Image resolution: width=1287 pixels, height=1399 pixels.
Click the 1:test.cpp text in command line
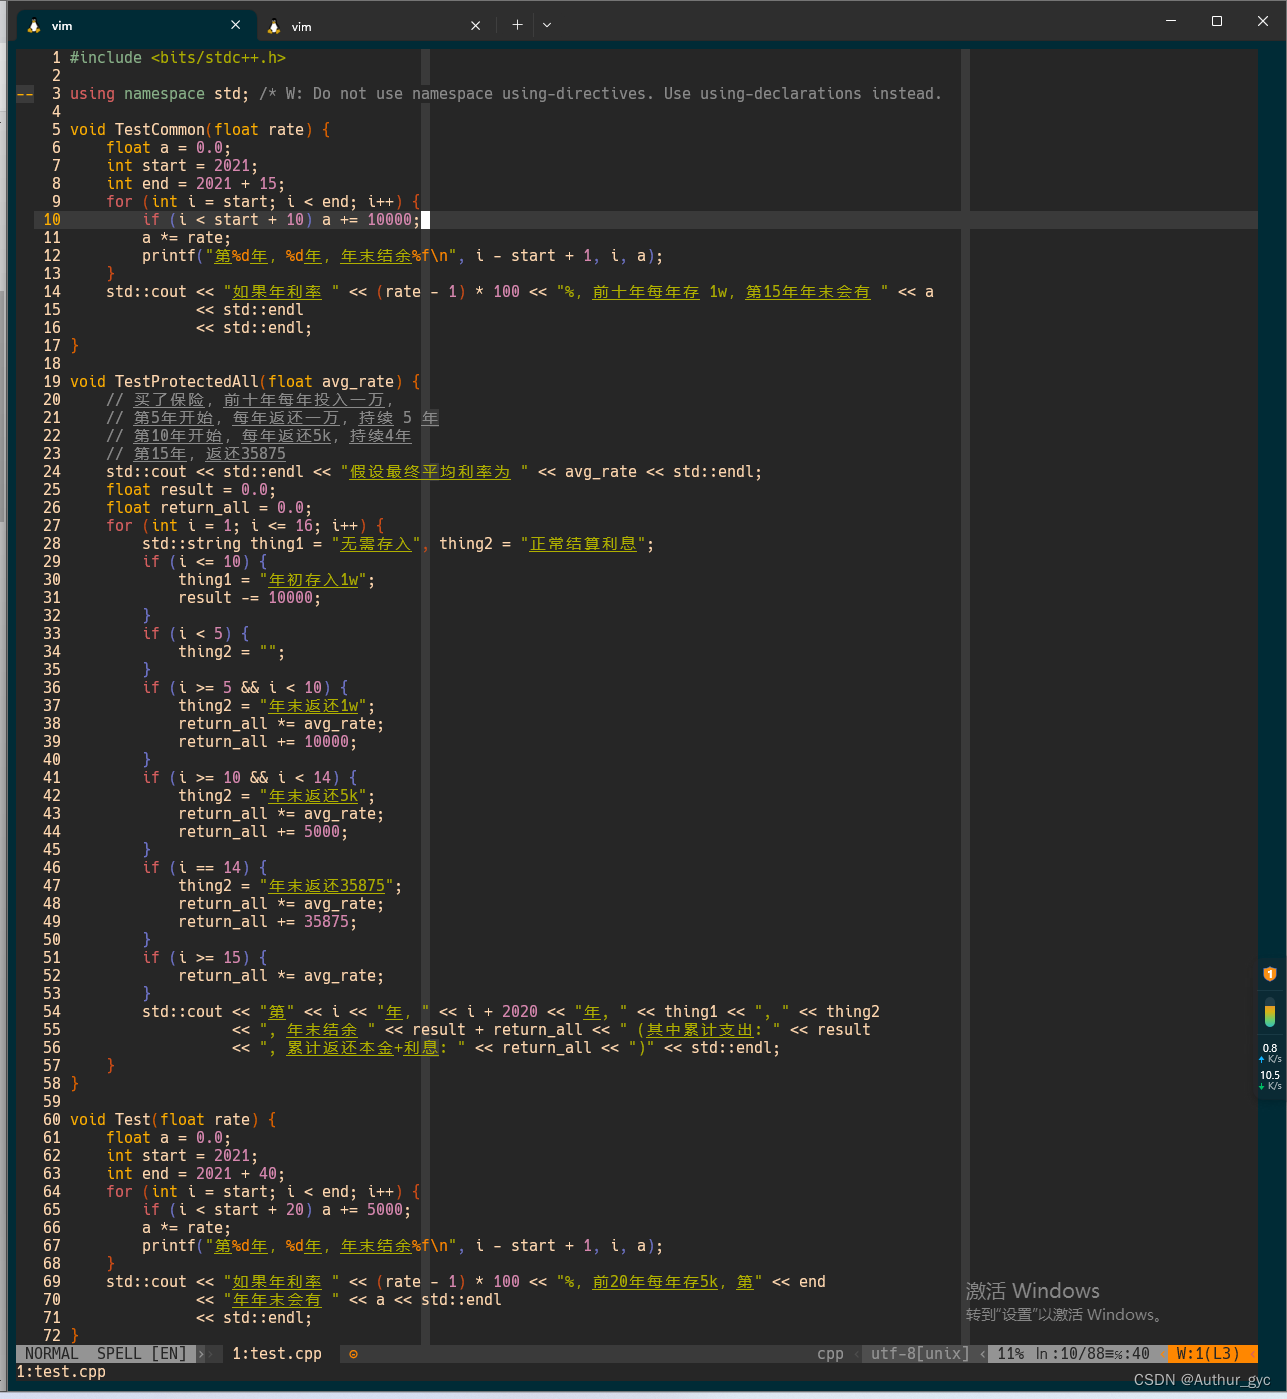pyautogui.click(x=61, y=1372)
